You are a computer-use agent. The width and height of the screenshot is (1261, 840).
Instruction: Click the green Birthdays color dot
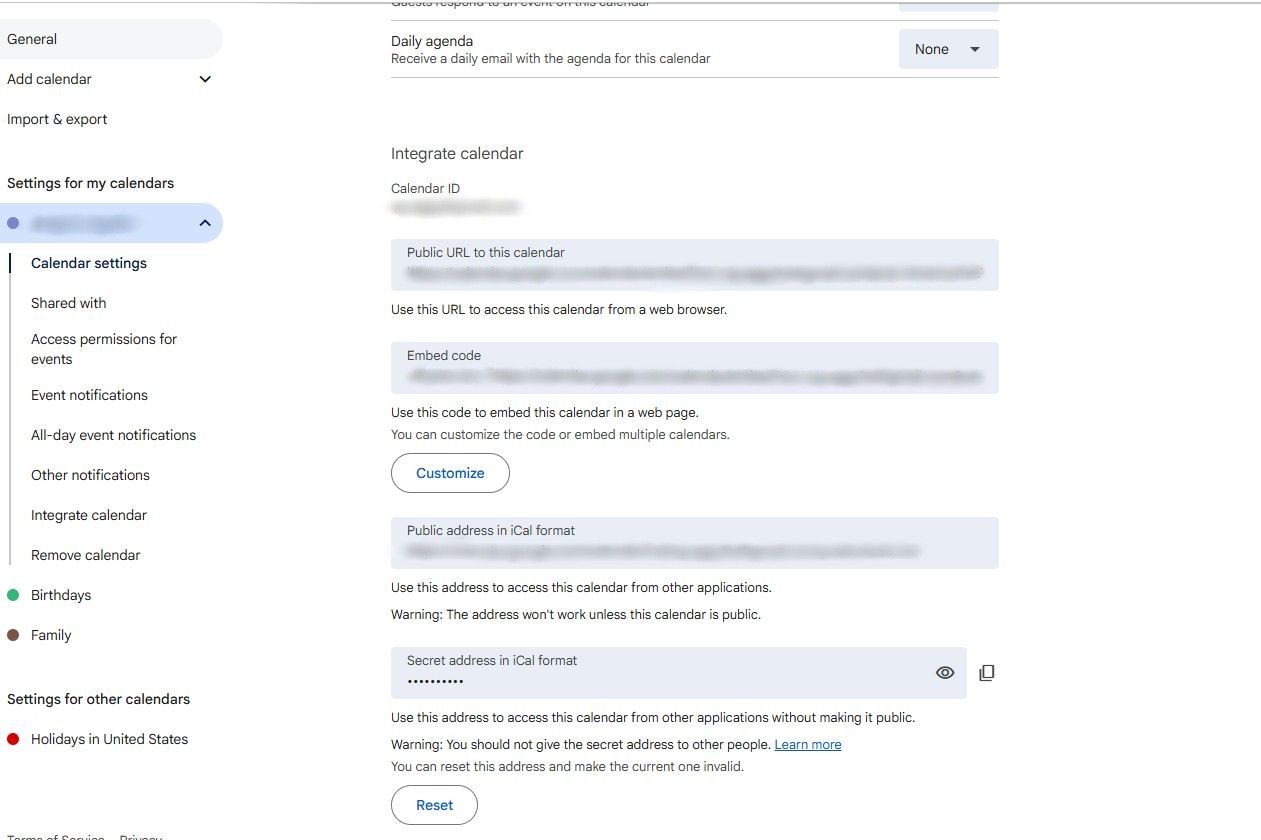13,595
